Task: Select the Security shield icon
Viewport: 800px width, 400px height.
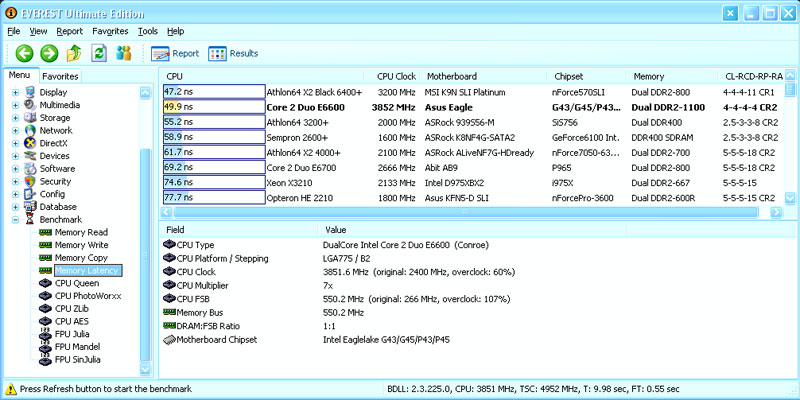Action: point(30,182)
